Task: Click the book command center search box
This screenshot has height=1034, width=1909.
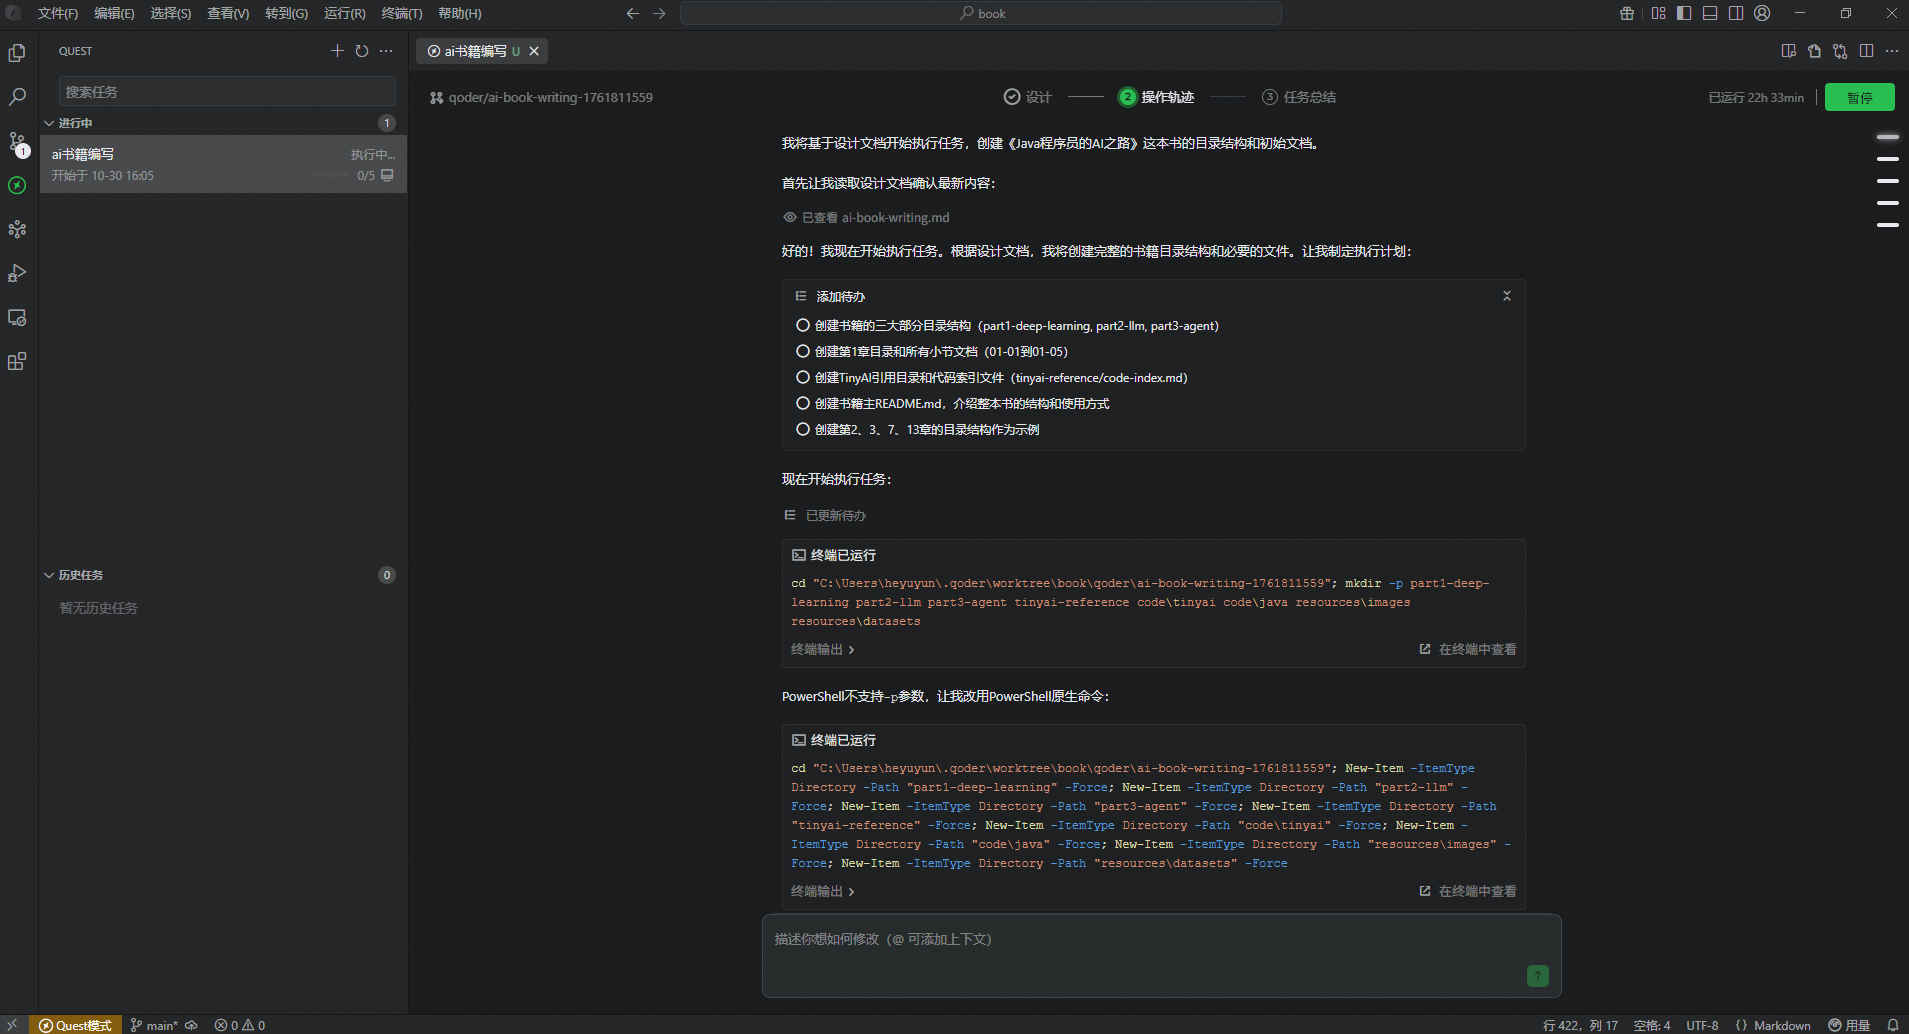Action: pyautogui.click(x=981, y=13)
